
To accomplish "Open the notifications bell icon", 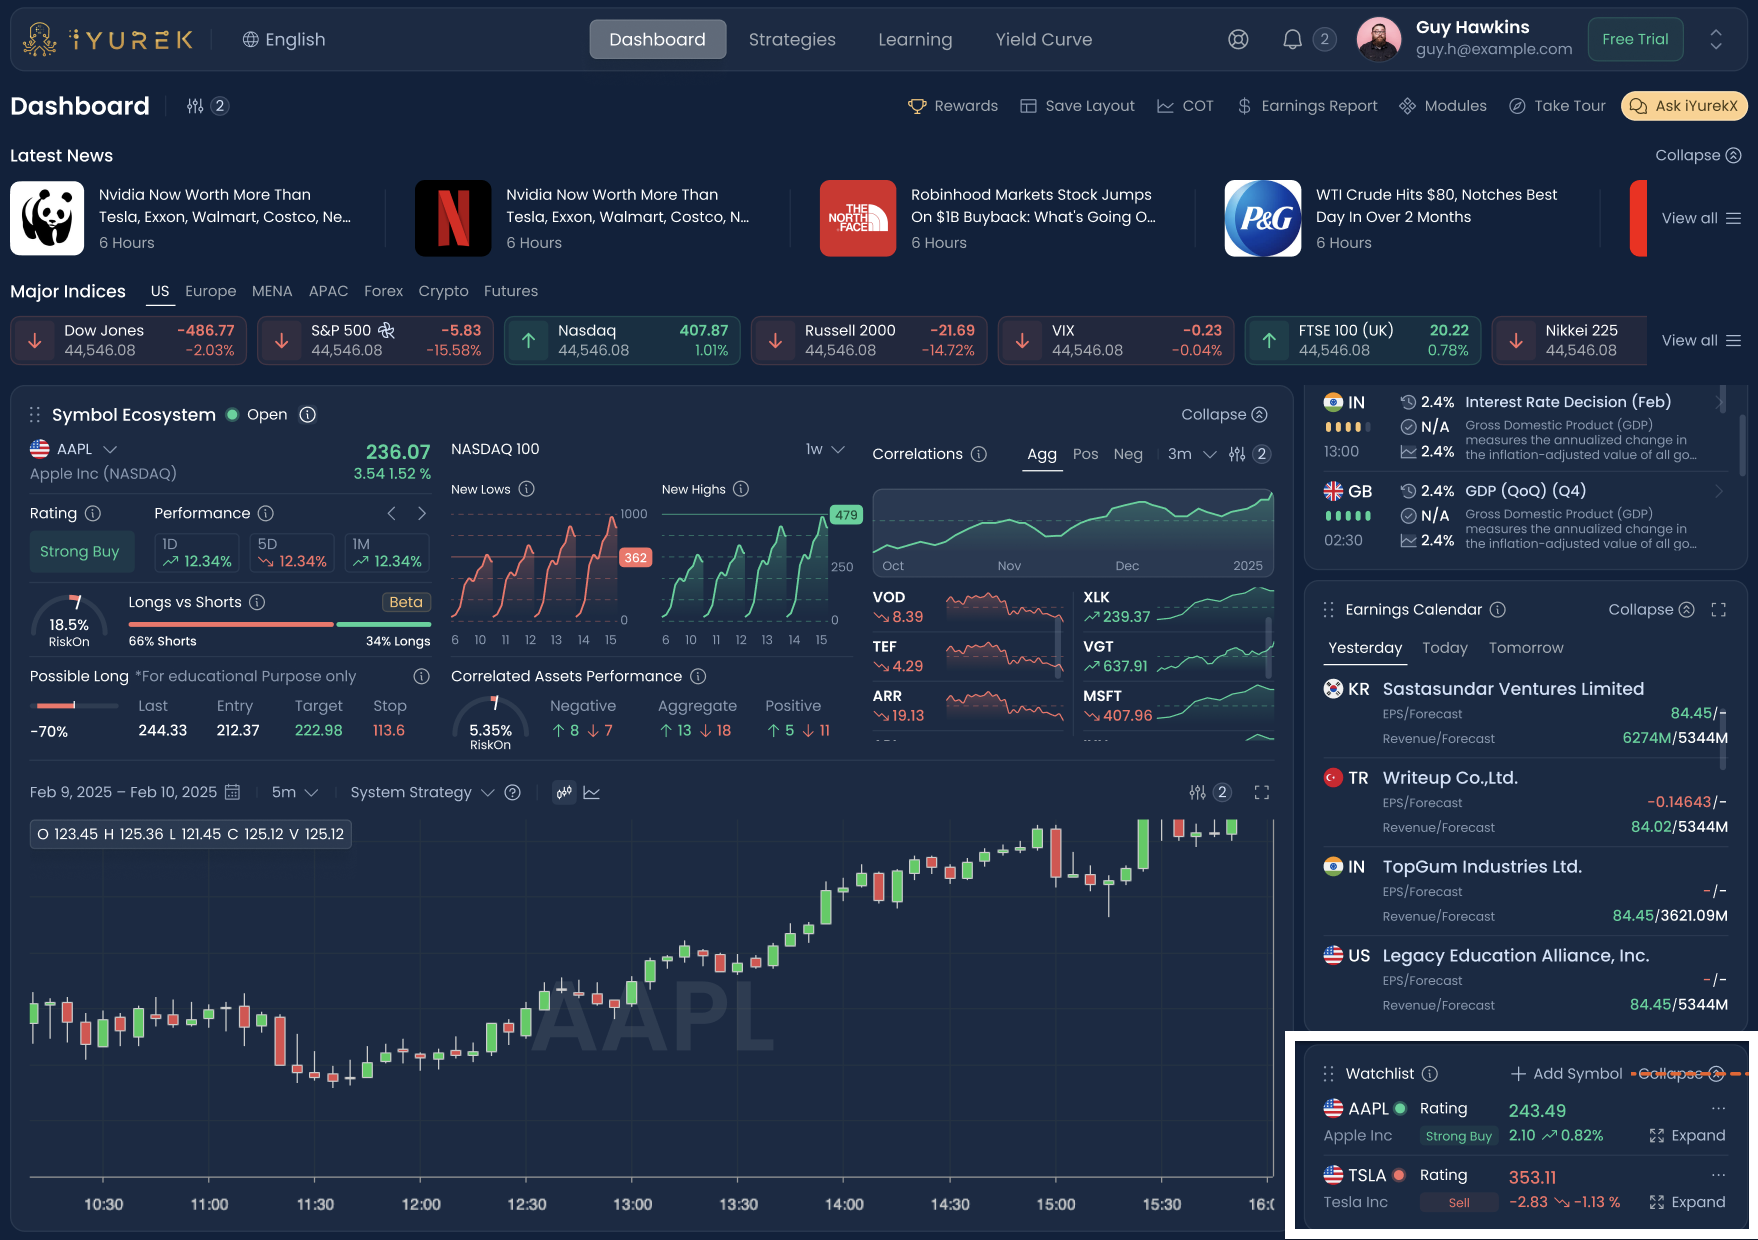I will (x=1292, y=40).
